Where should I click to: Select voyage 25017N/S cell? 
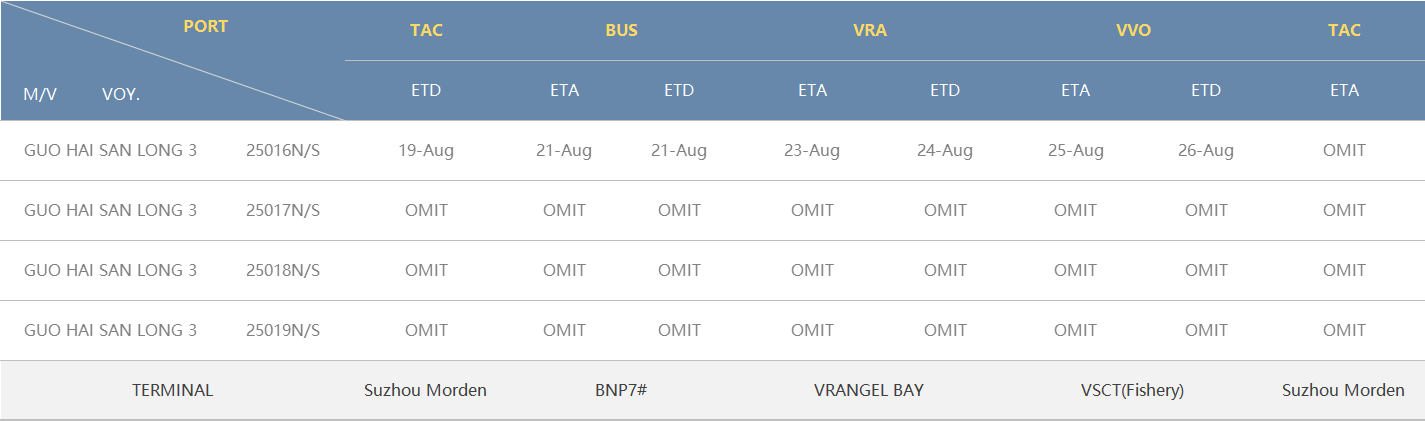[283, 211]
